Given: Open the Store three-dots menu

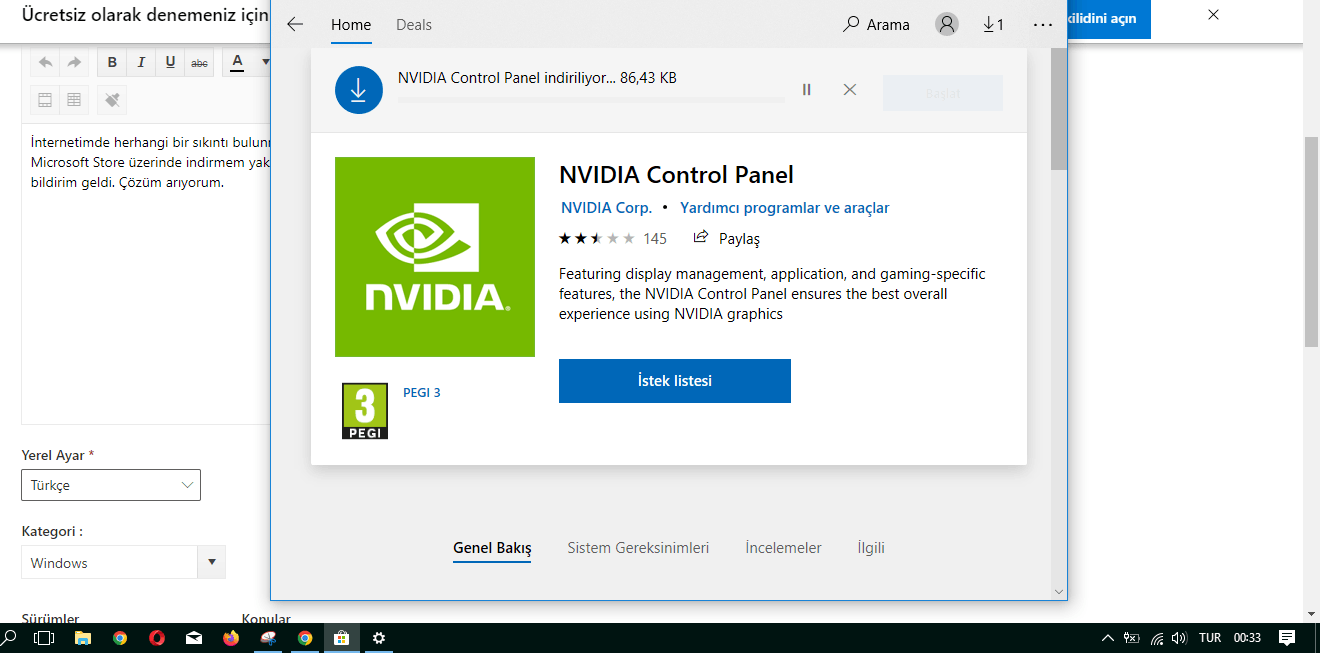Looking at the screenshot, I should pos(1043,24).
